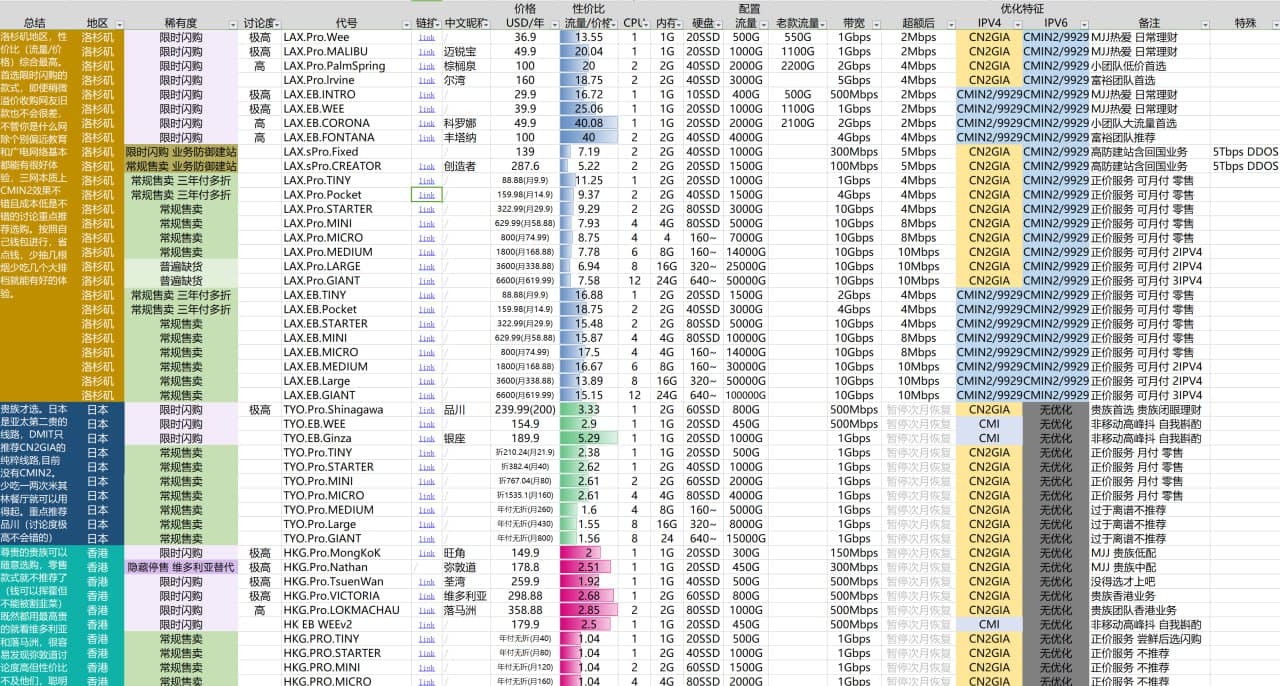Open the USD/年 price filter dropdown
The width and height of the screenshot is (1280, 686).
(x=553, y=23)
